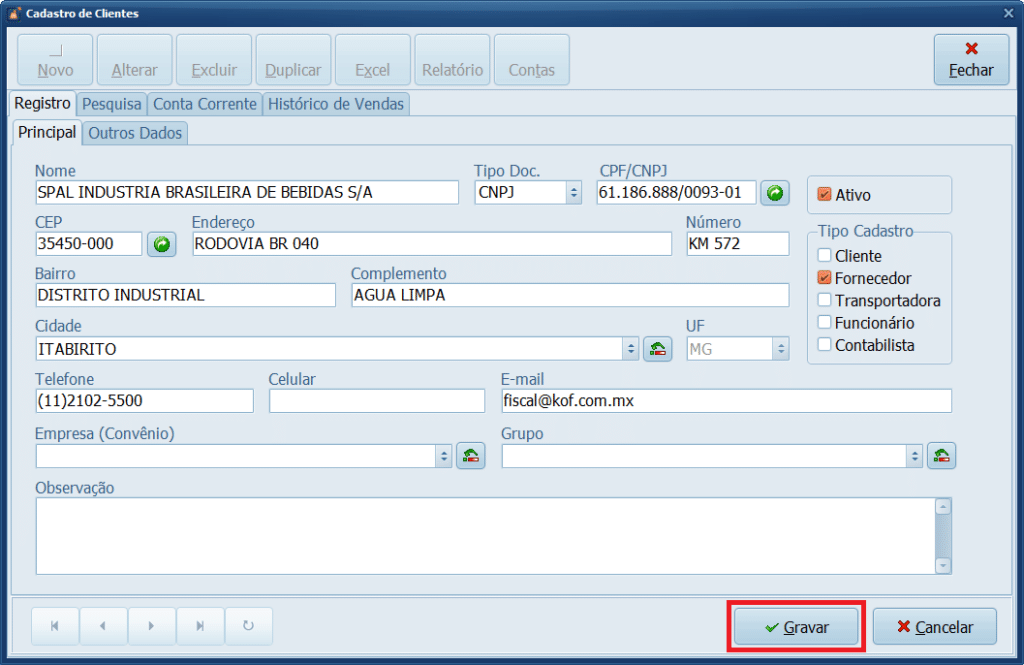The height and width of the screenshot is (665, 1024).
Task: Open the Outros Dados tab
Action: pyautogui.click(x=134, y=133)
